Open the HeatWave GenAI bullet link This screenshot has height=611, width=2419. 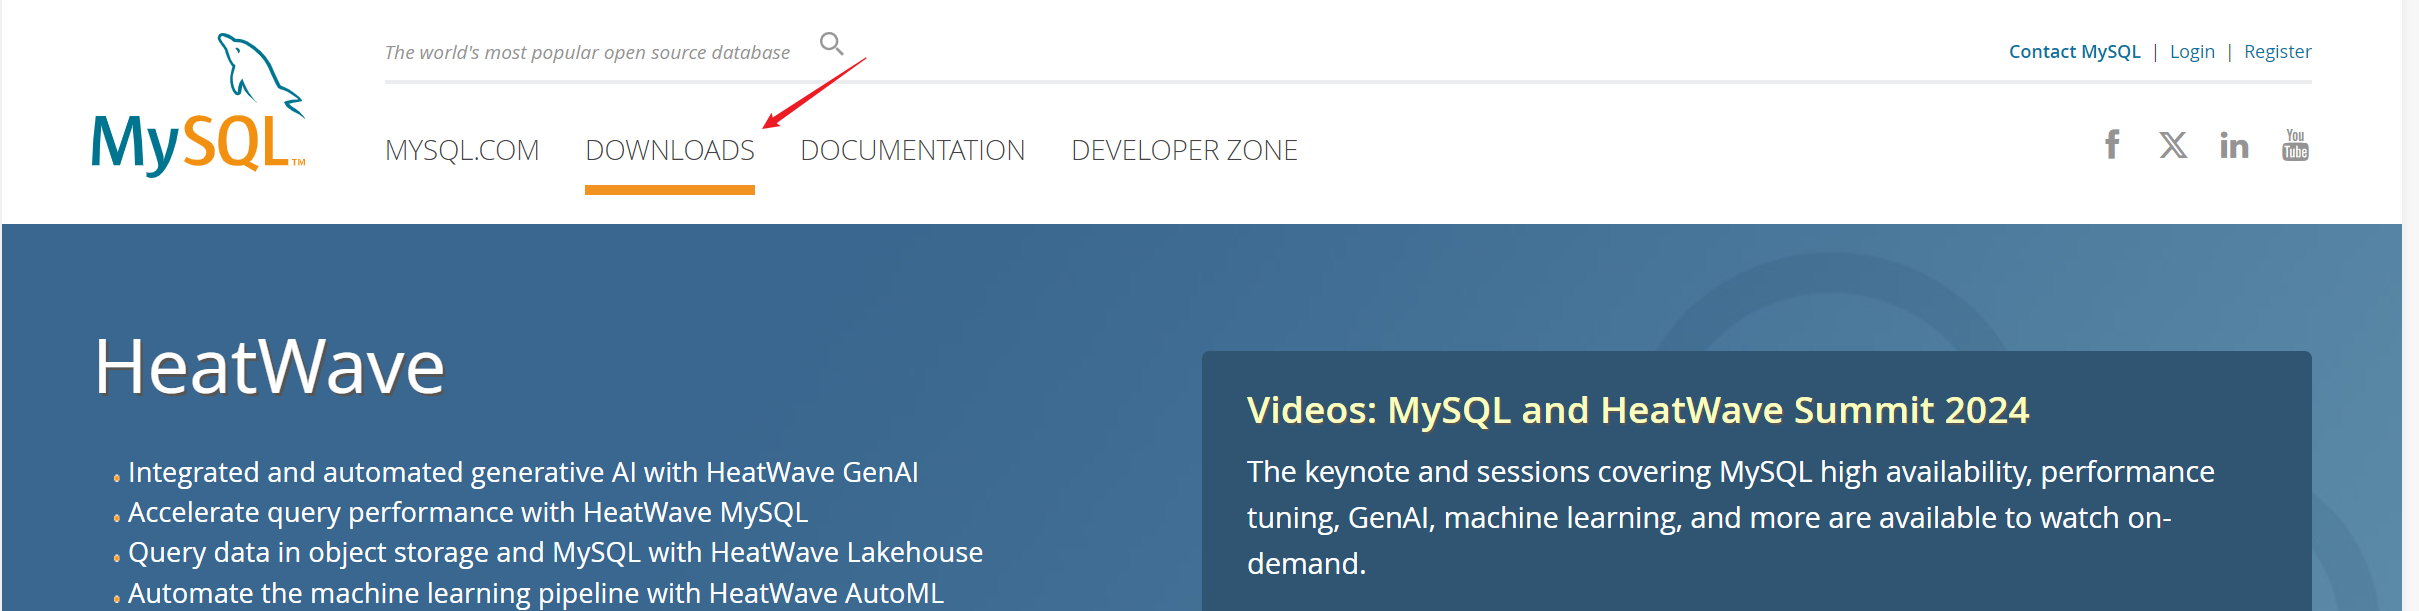523,472
